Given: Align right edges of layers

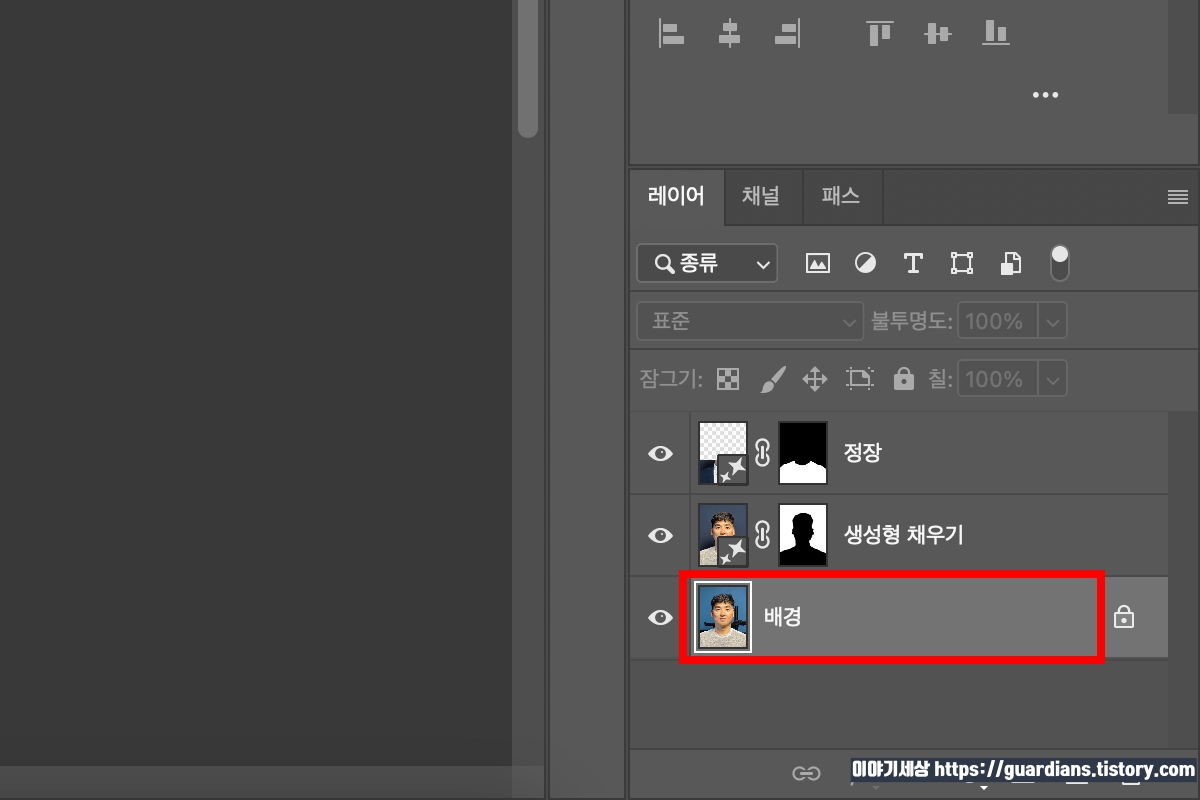Looking at the screenshot, I should click(x=788, y=33).
